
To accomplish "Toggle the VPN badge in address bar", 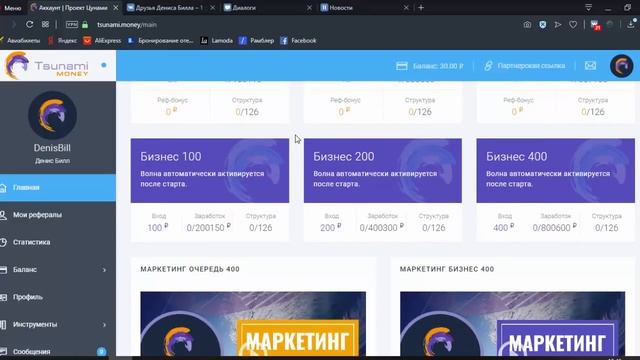I will coord(72,24).
